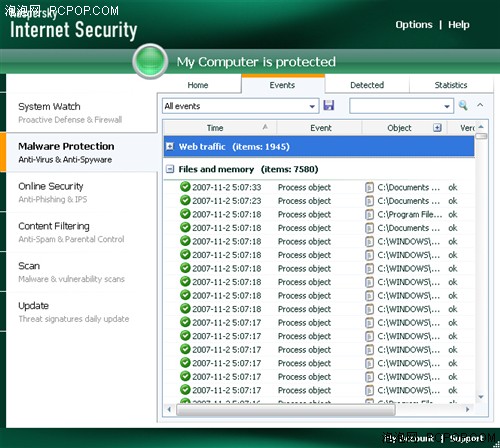The height and width of the screenshot is (448, 500).
Task: Click the horizontal scrollbar thumb in the events list
Action: pyautogui.click(x=286, y=409)
